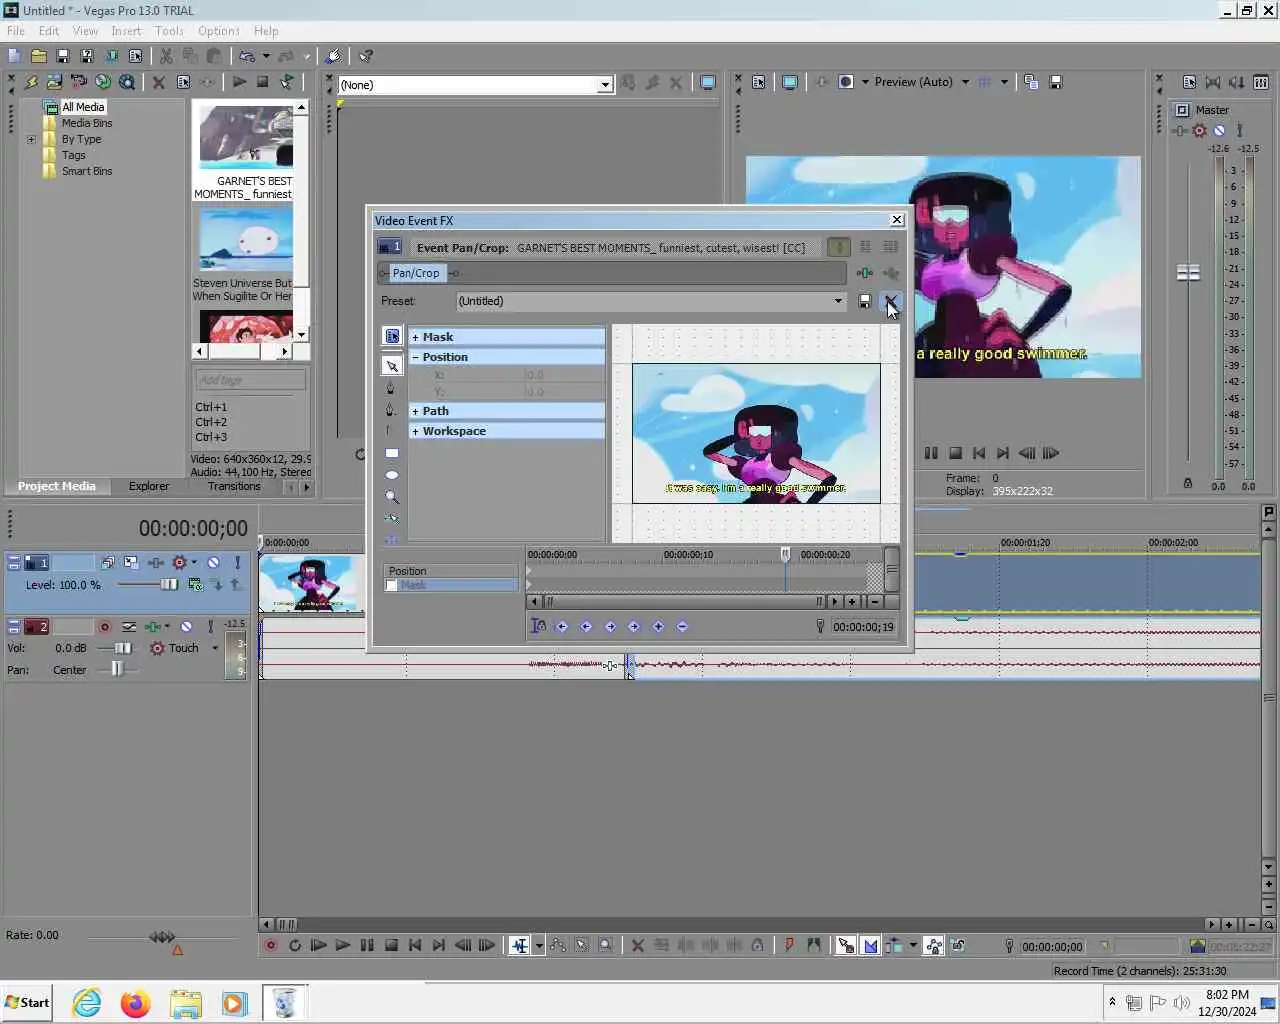This screenshot has height=1024, width=1280.
Task: Click the Open project folder icon
Action: tap(38, 56)
